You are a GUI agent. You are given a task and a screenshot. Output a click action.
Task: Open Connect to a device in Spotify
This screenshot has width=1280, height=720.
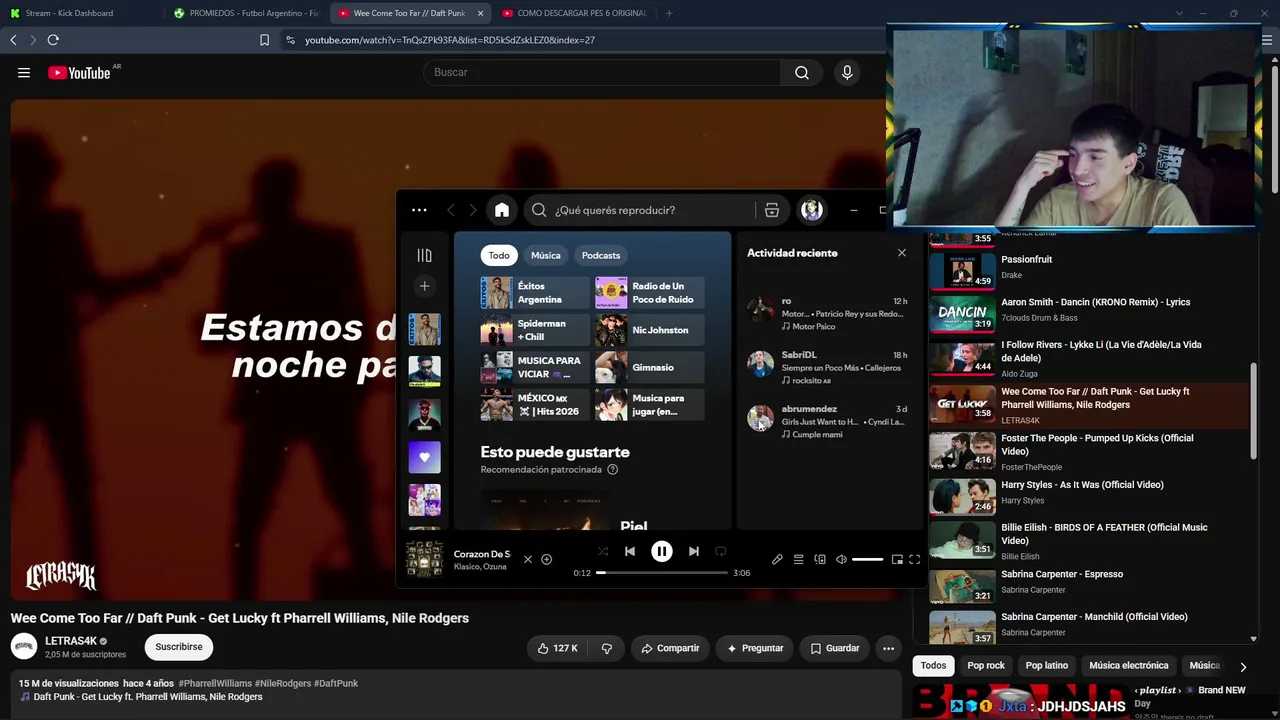pyautogui.click(x=820, y=560)
